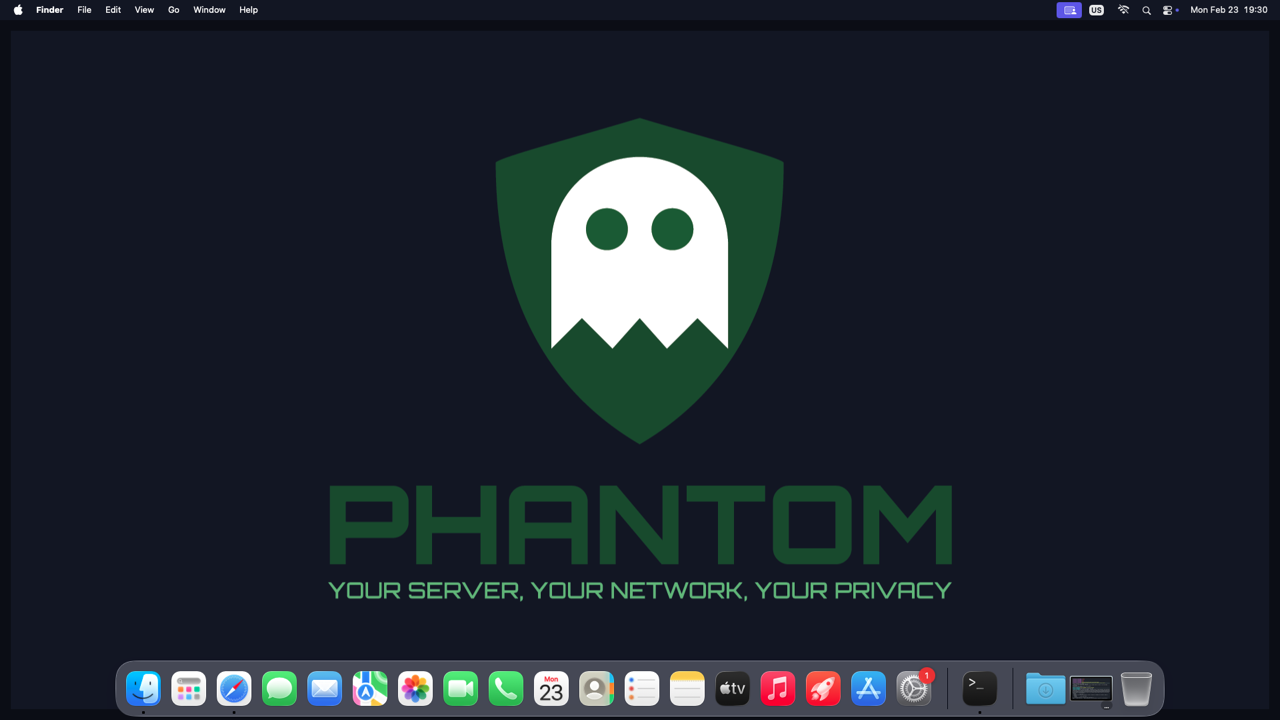
Task: Open FaceTime from the dock
Action: [x=460, y=689]
